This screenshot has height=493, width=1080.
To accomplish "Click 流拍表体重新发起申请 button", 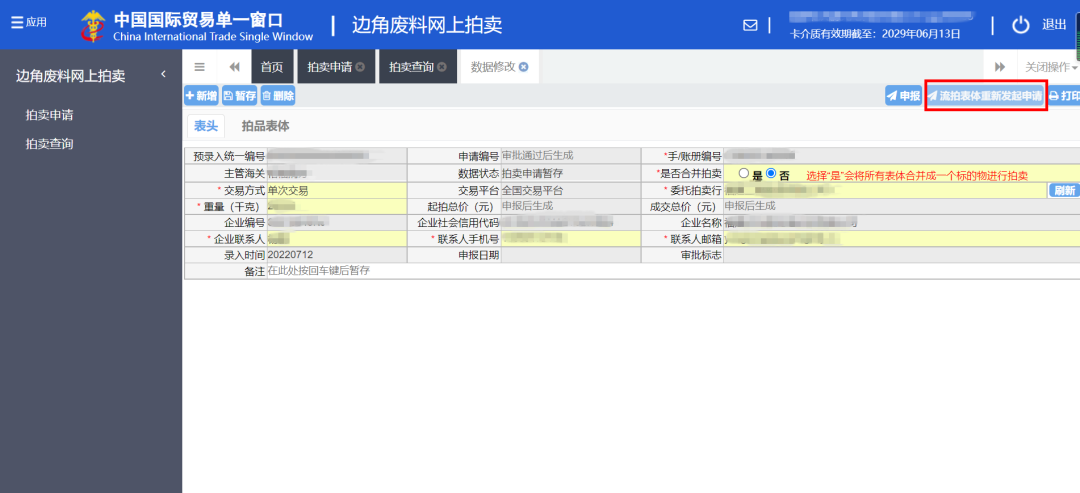I will [985, 96].
